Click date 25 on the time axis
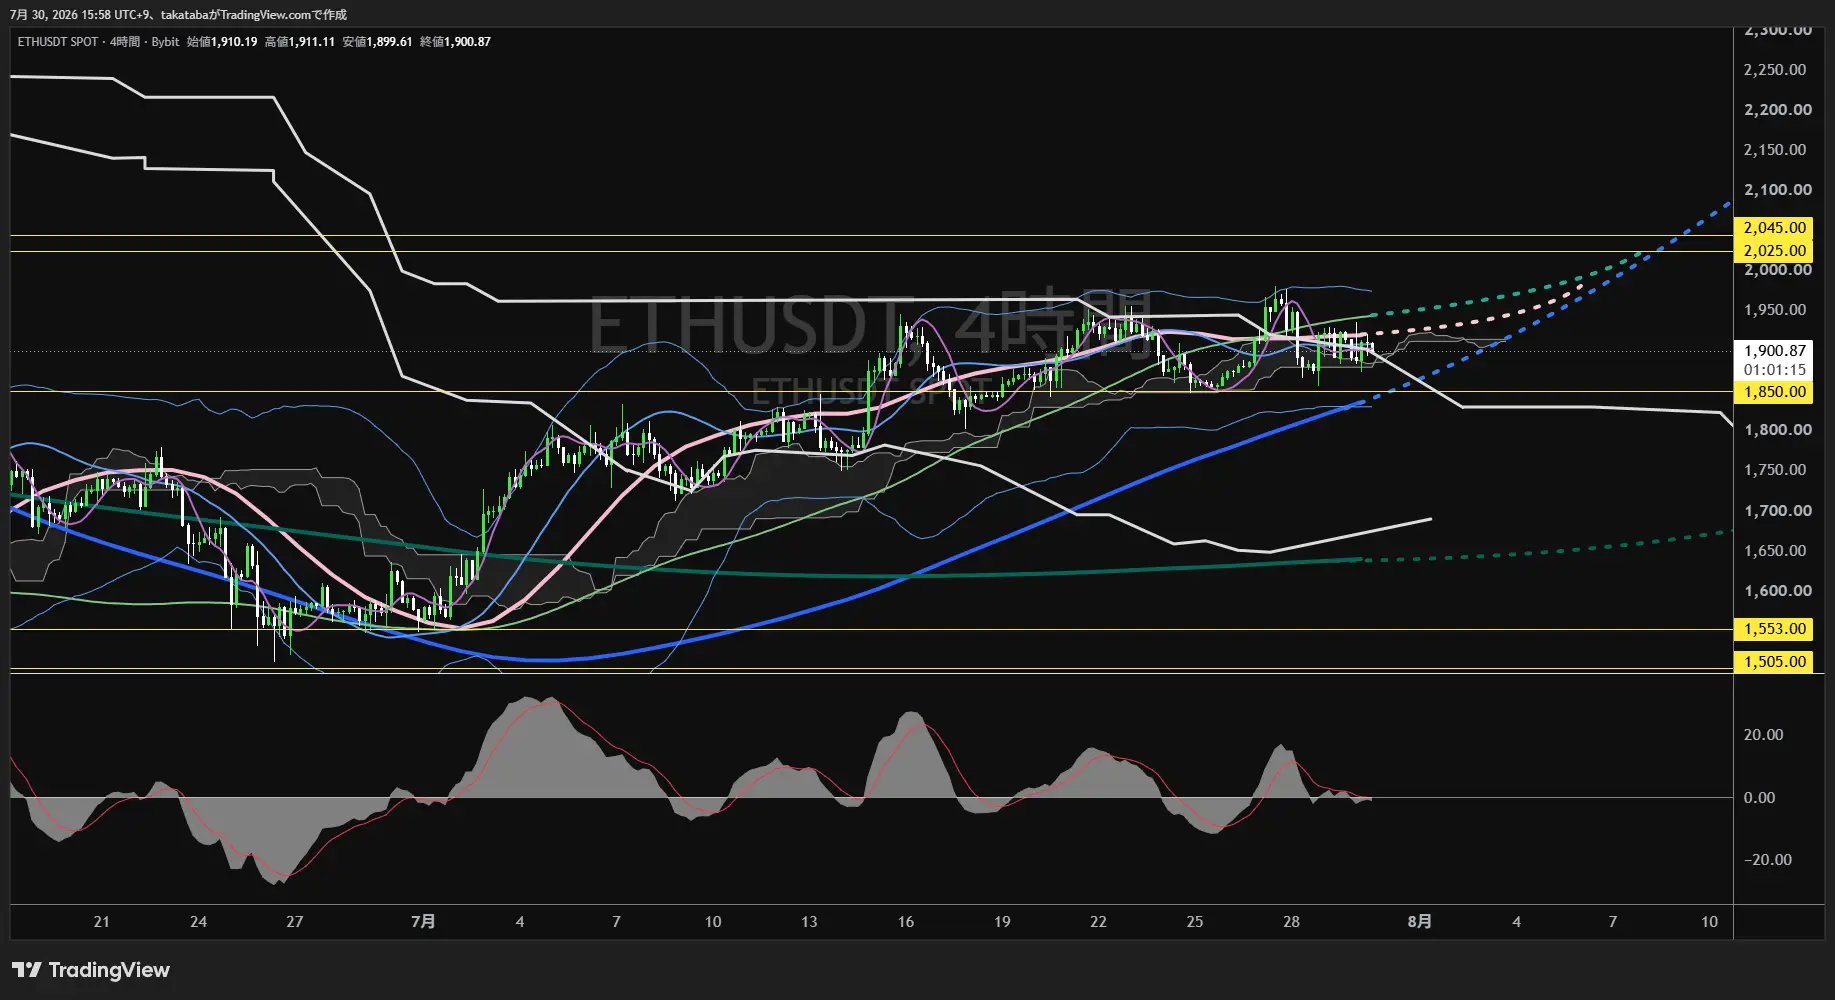1835x1000 pixels. tap(1195, 922)
